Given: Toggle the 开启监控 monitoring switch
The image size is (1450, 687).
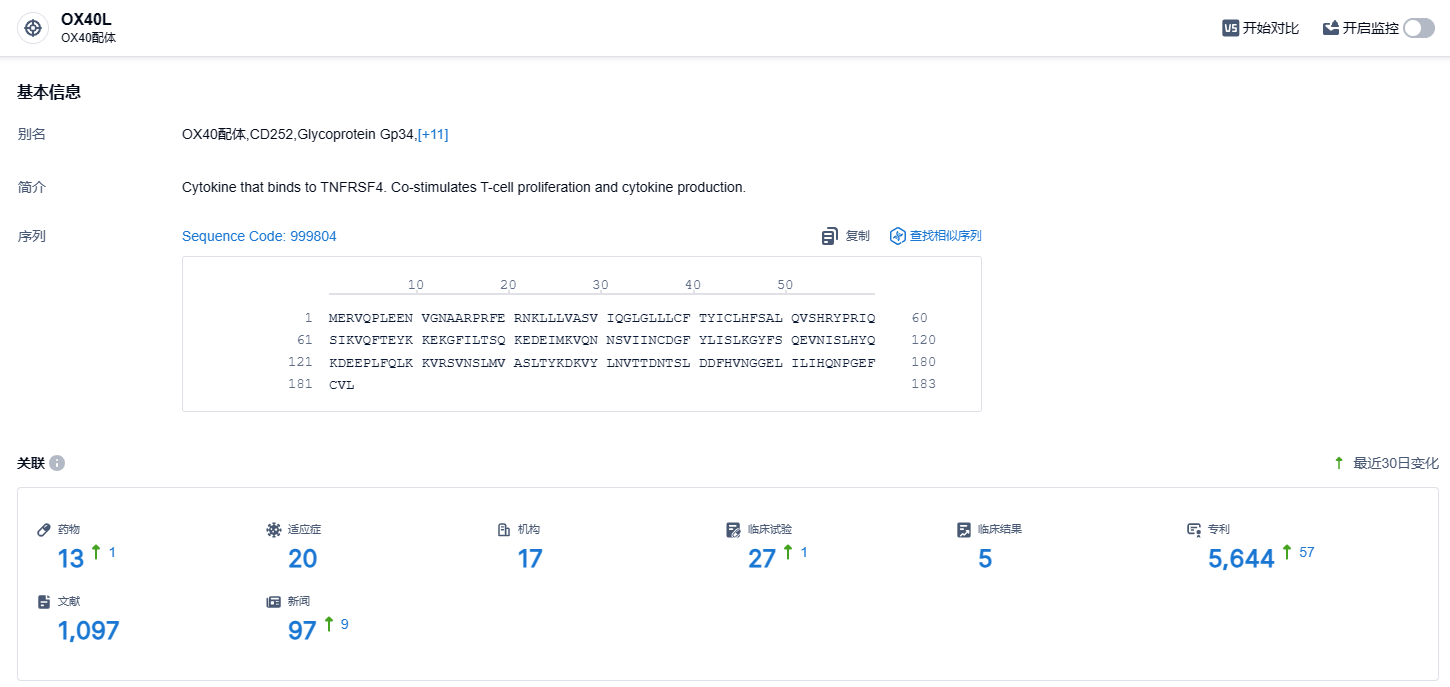Looking at the screenshot, I should point(1418,28).
